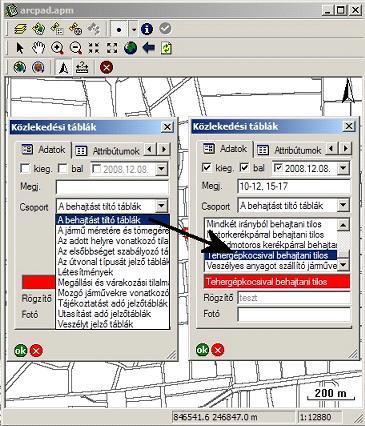Zoom to full extent globe icon
This screenshot has height=426, width=365.
[x=130, y=48]
